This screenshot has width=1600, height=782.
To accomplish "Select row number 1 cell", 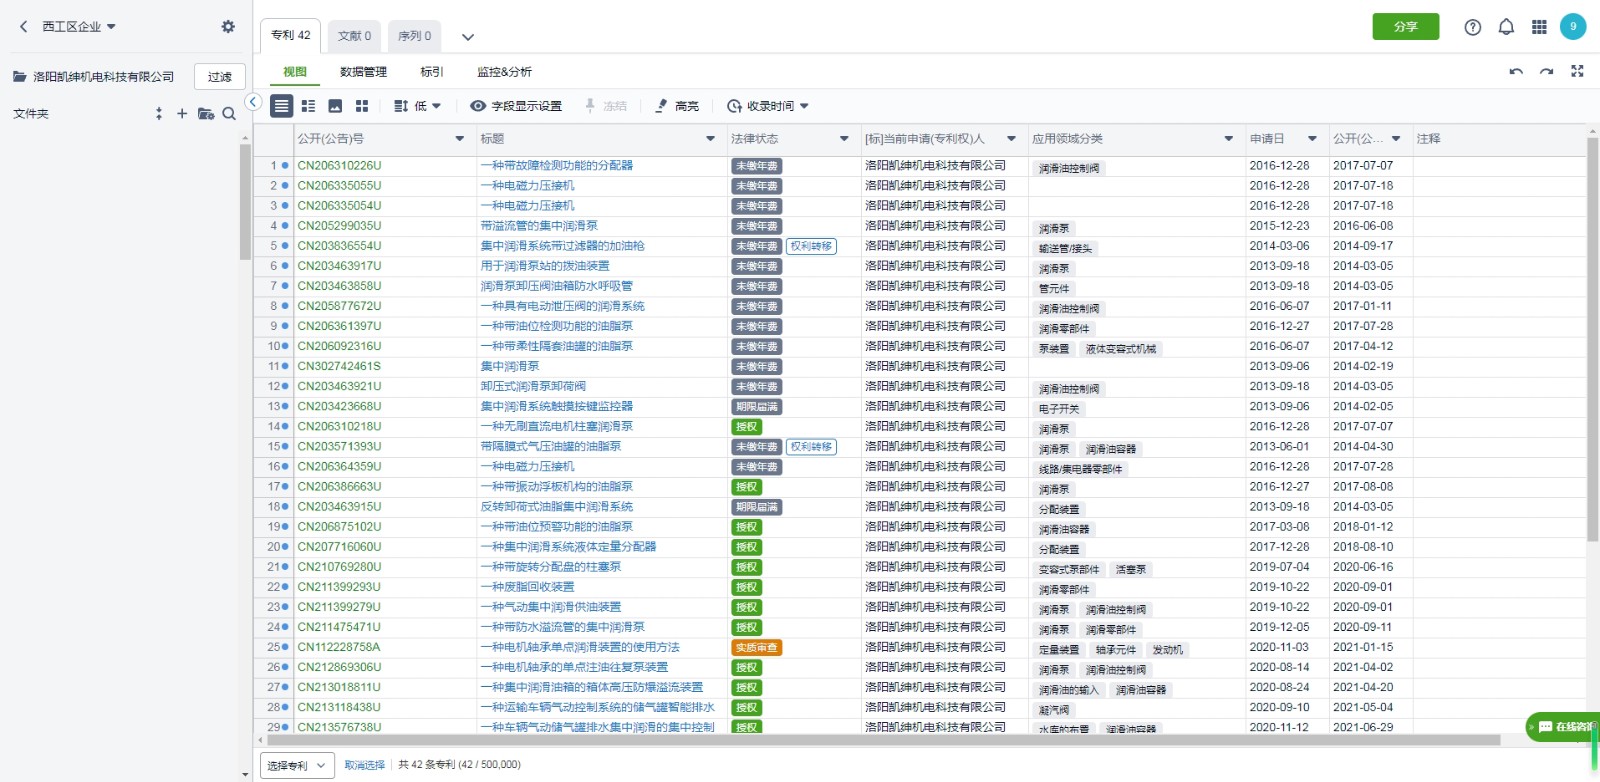I will click(274, 166).
